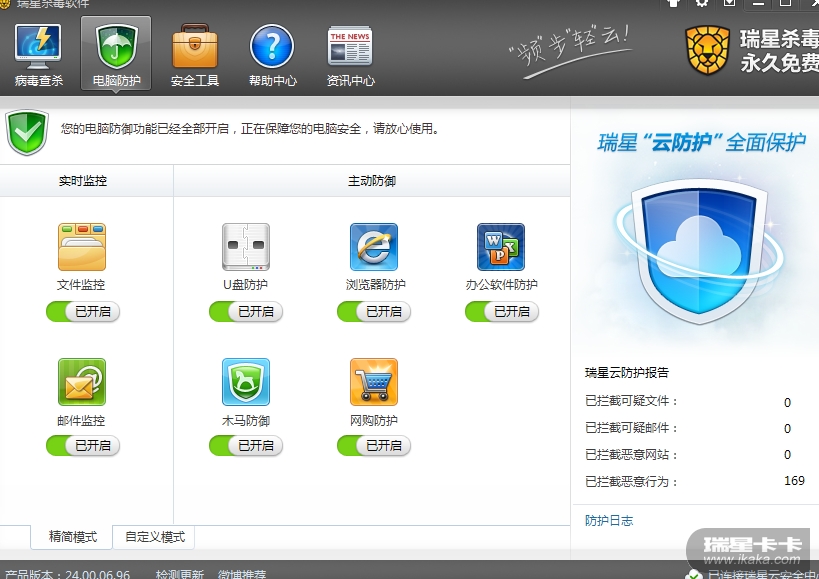Open the 帮助中心 question mark icon
The height and width of the screenshot is (579, 819).
coord(272,46)
